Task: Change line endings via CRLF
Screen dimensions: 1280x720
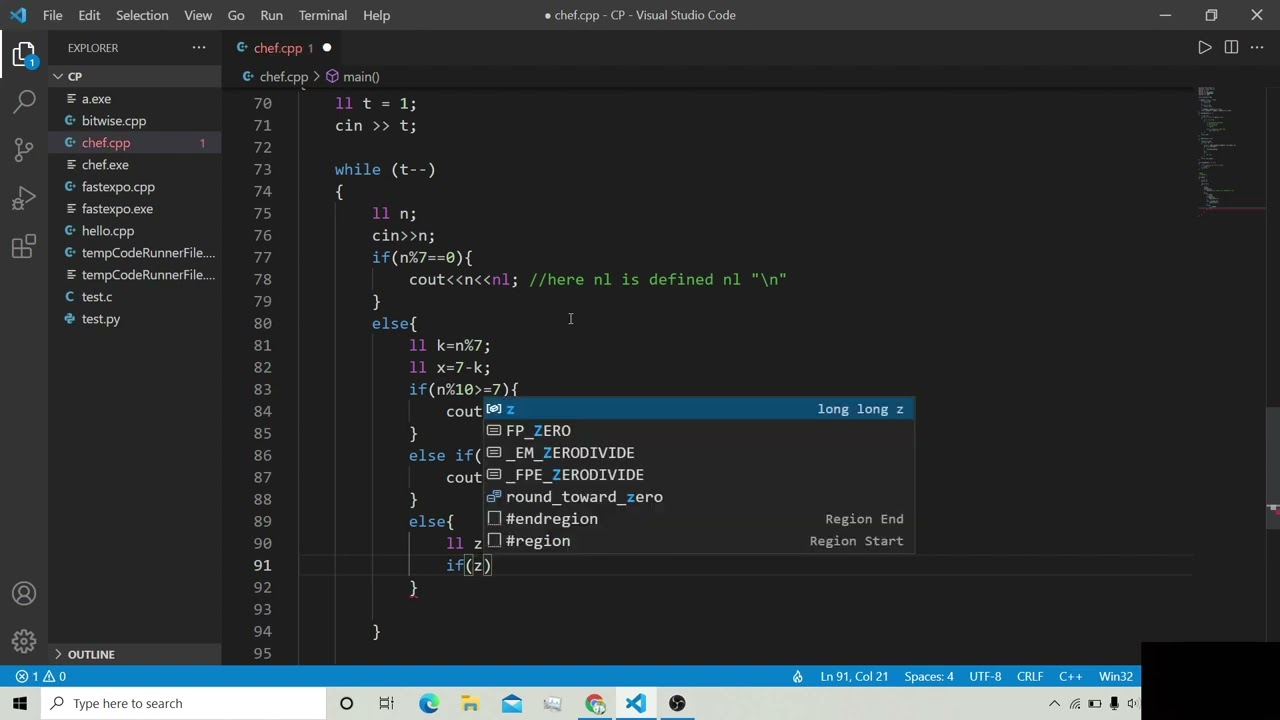Action: pos(1030,677)
